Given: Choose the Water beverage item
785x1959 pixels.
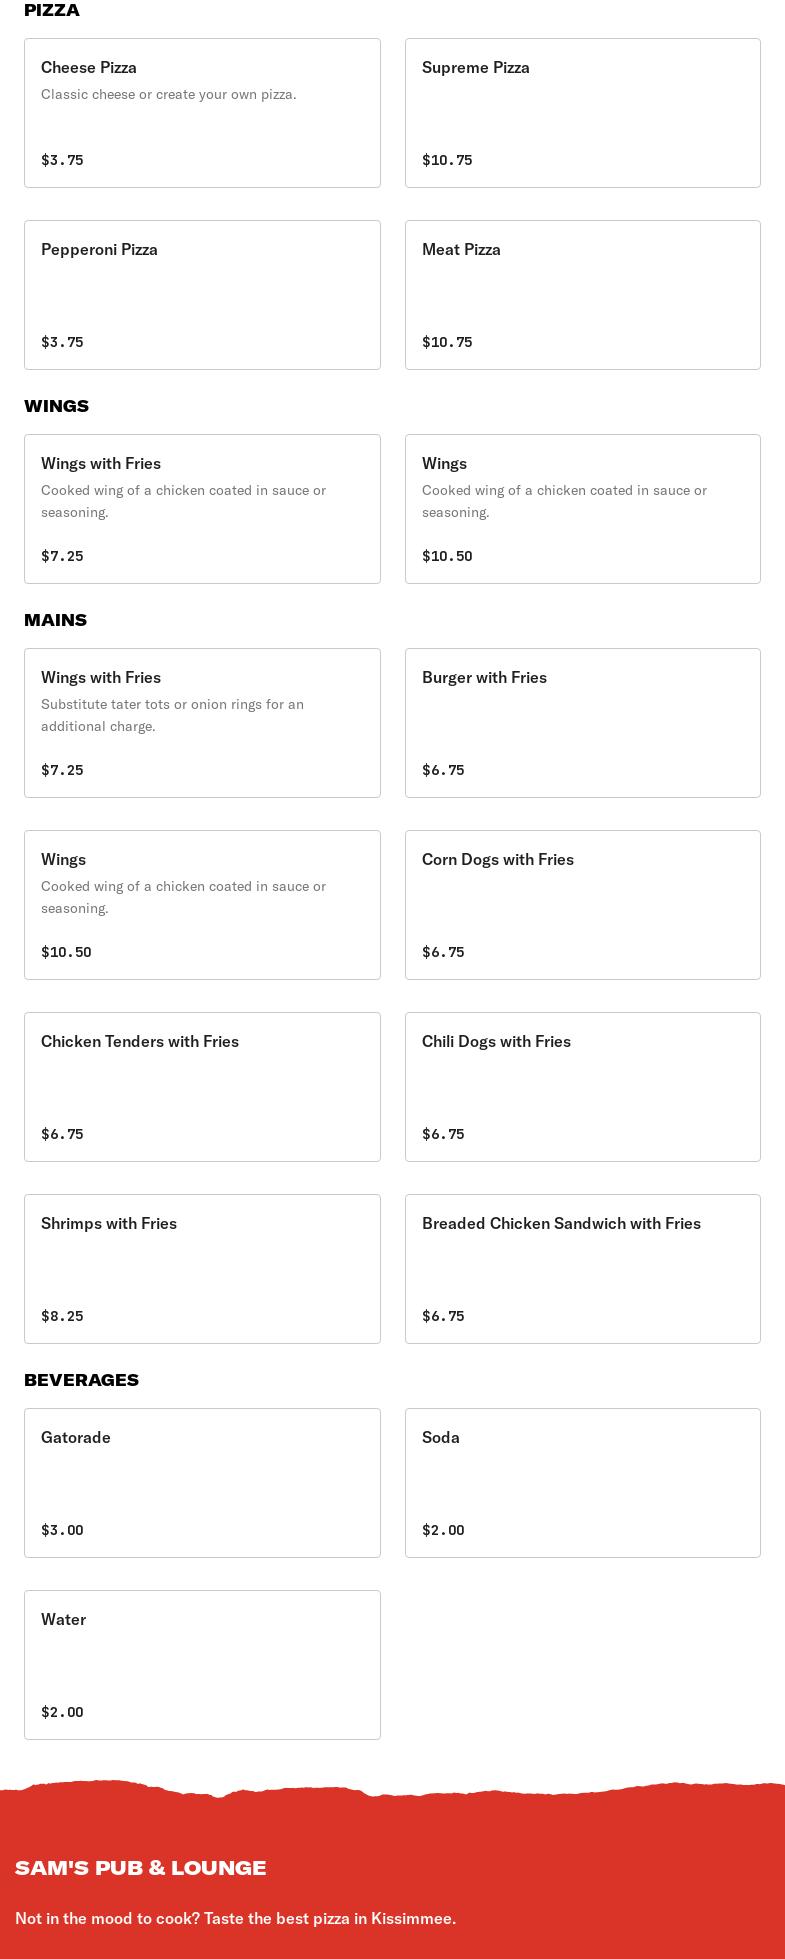Looking at the screenshot, I should pyautogui.click(x=202, y=1665).
